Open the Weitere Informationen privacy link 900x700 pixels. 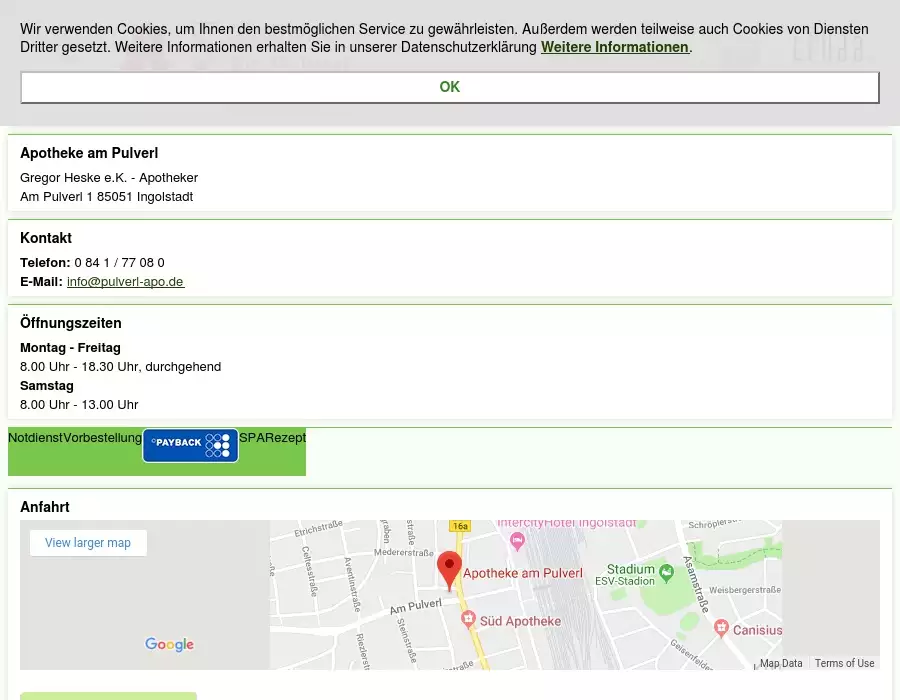pos(614,47)
